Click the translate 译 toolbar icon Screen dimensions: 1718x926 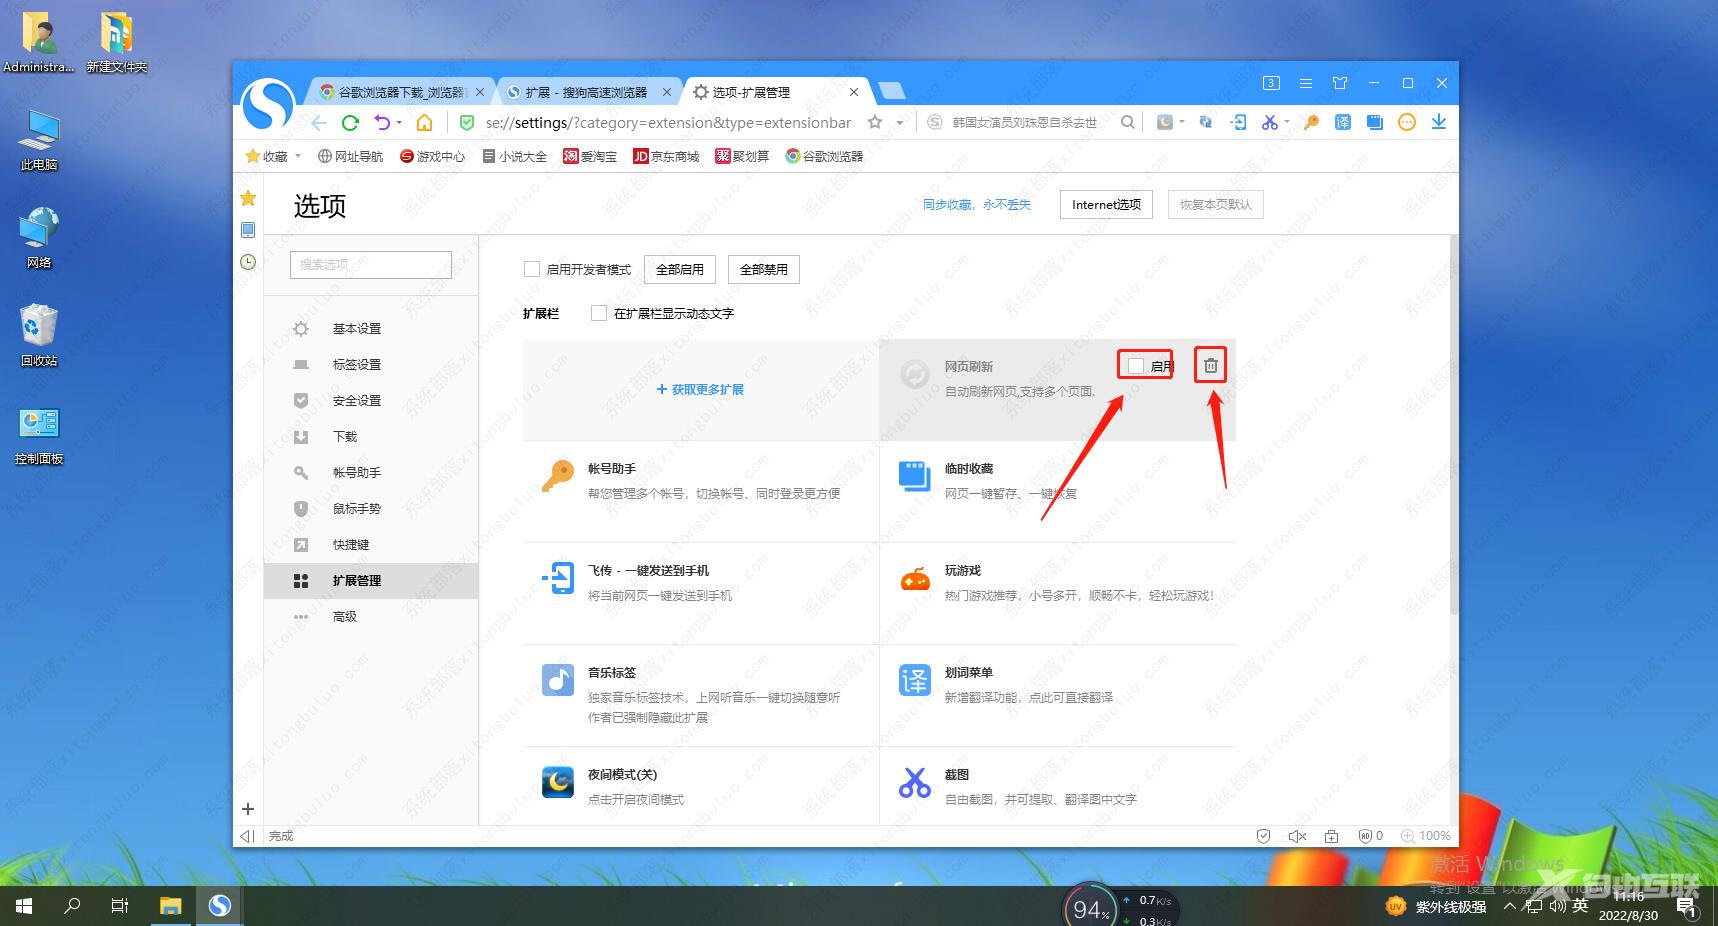point(1343,122)
